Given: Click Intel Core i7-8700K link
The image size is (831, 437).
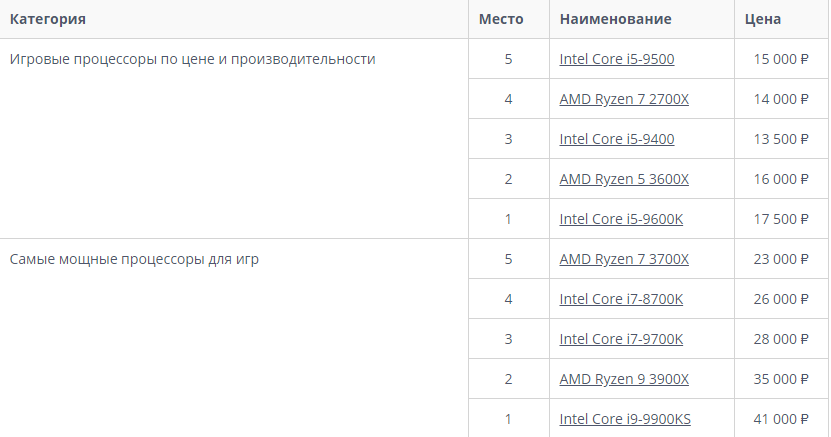Looking at the screenshot, I should pos(621,299).
